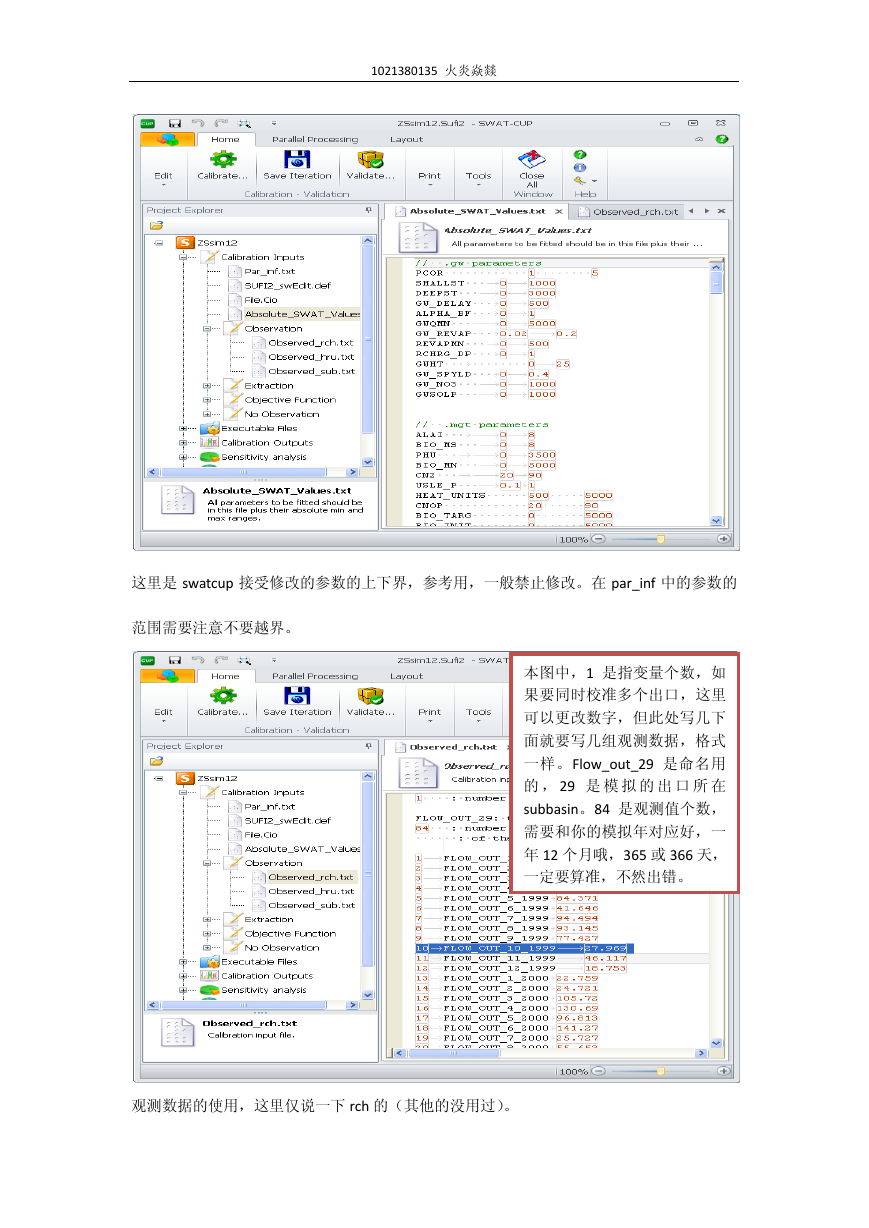The height and width of the screenshot is (1228, 869).
Task: Switch to Layout ribbon tab in bottom window
Action: click(x=406, y=676)
